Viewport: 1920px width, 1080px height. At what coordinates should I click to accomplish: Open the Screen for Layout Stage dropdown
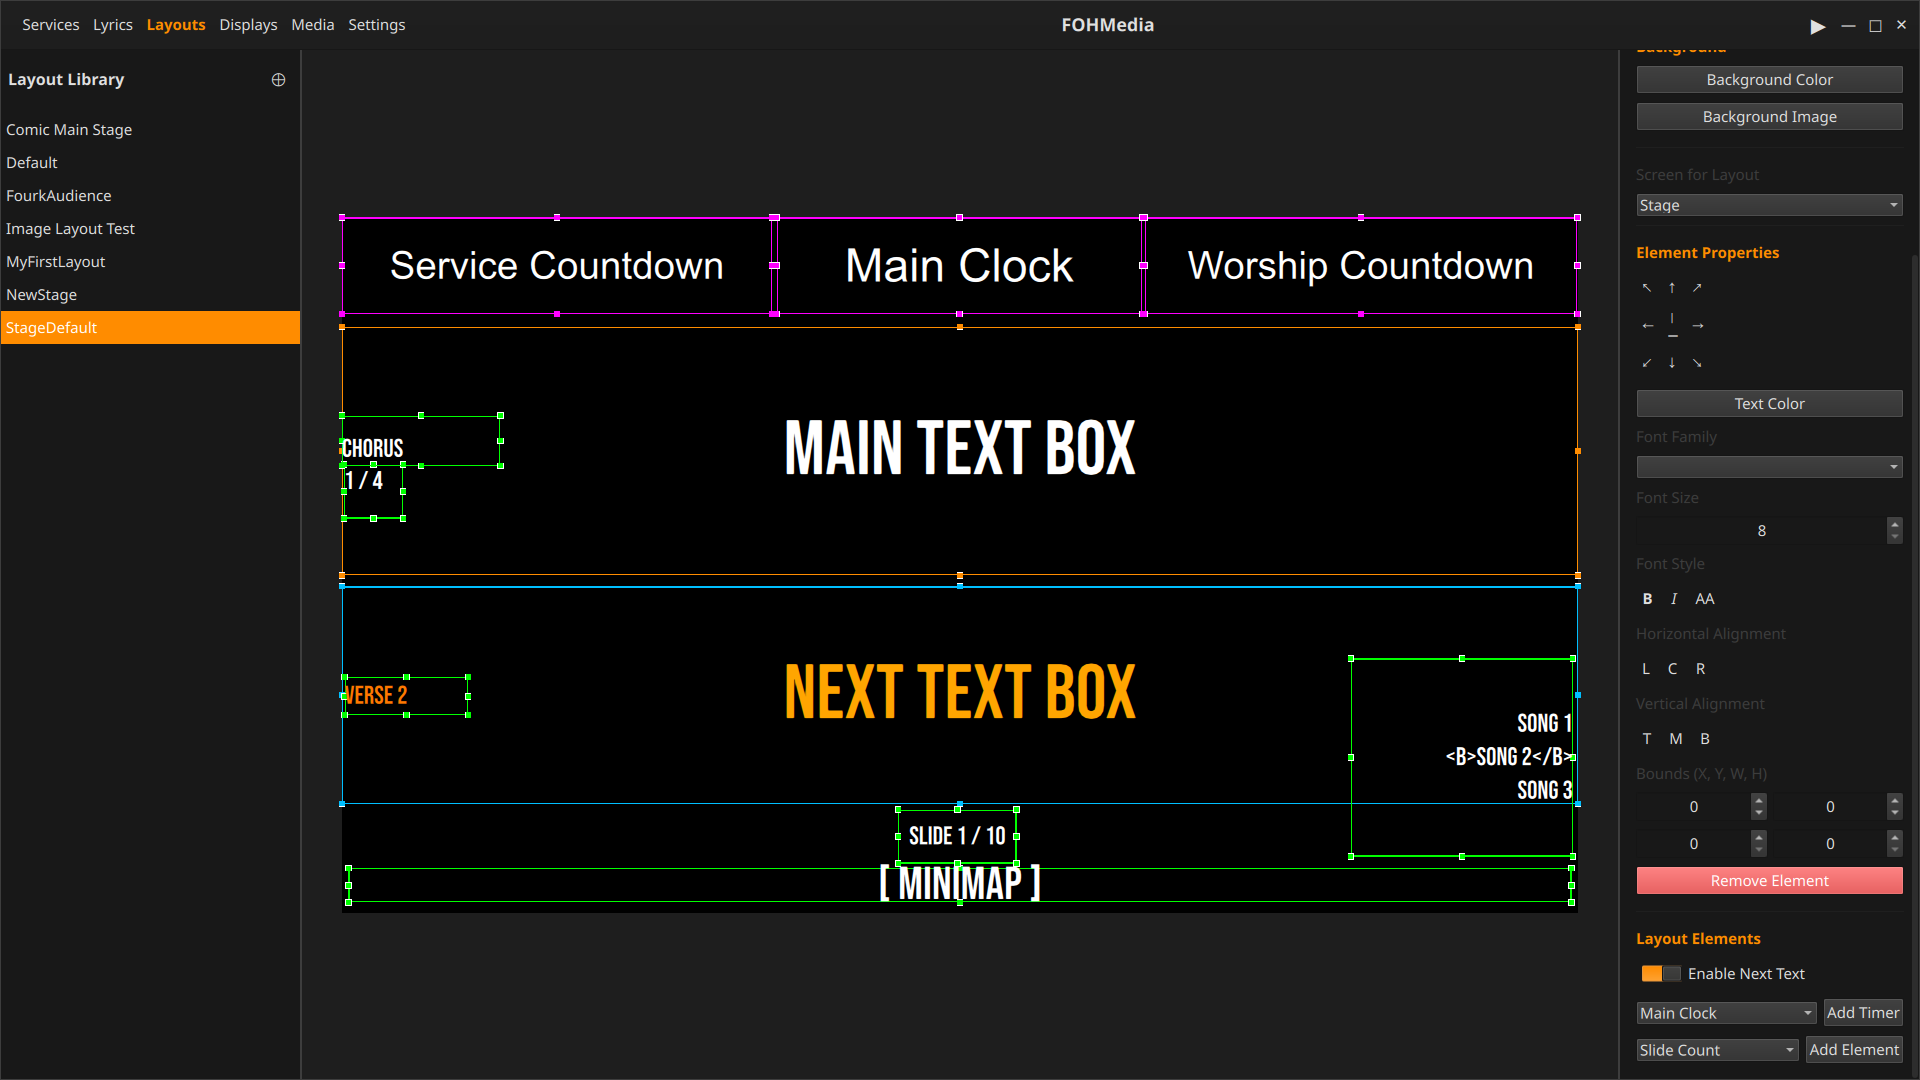click(x=1769, y=206)
